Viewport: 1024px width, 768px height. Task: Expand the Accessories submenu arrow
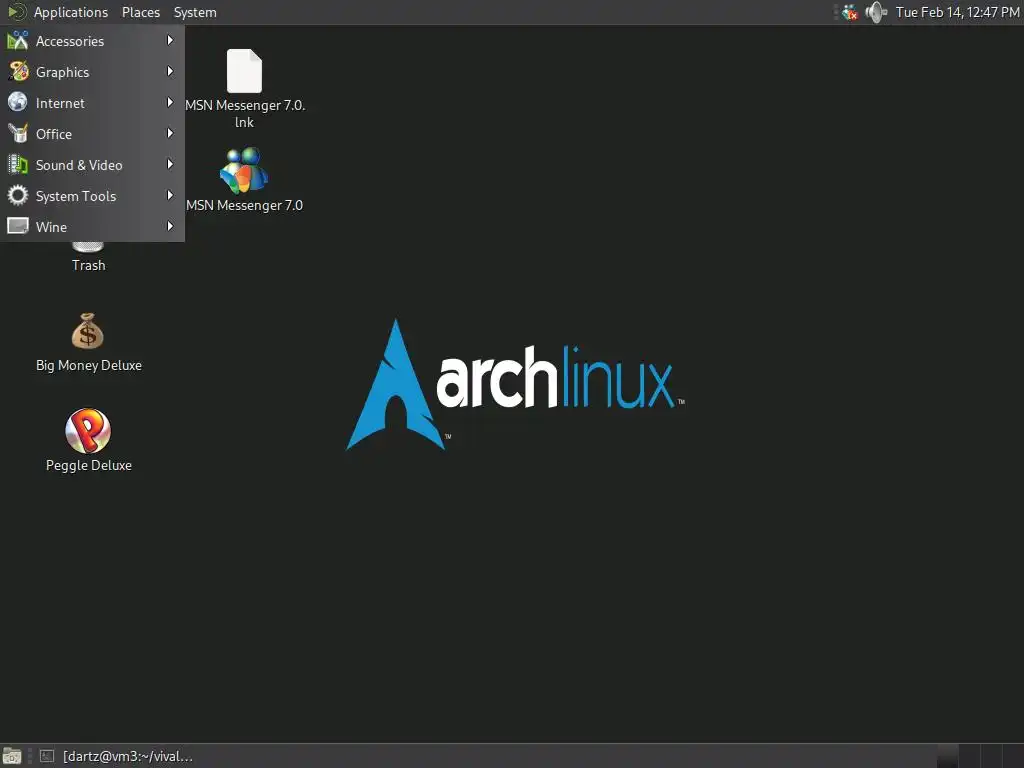(170, 40)
